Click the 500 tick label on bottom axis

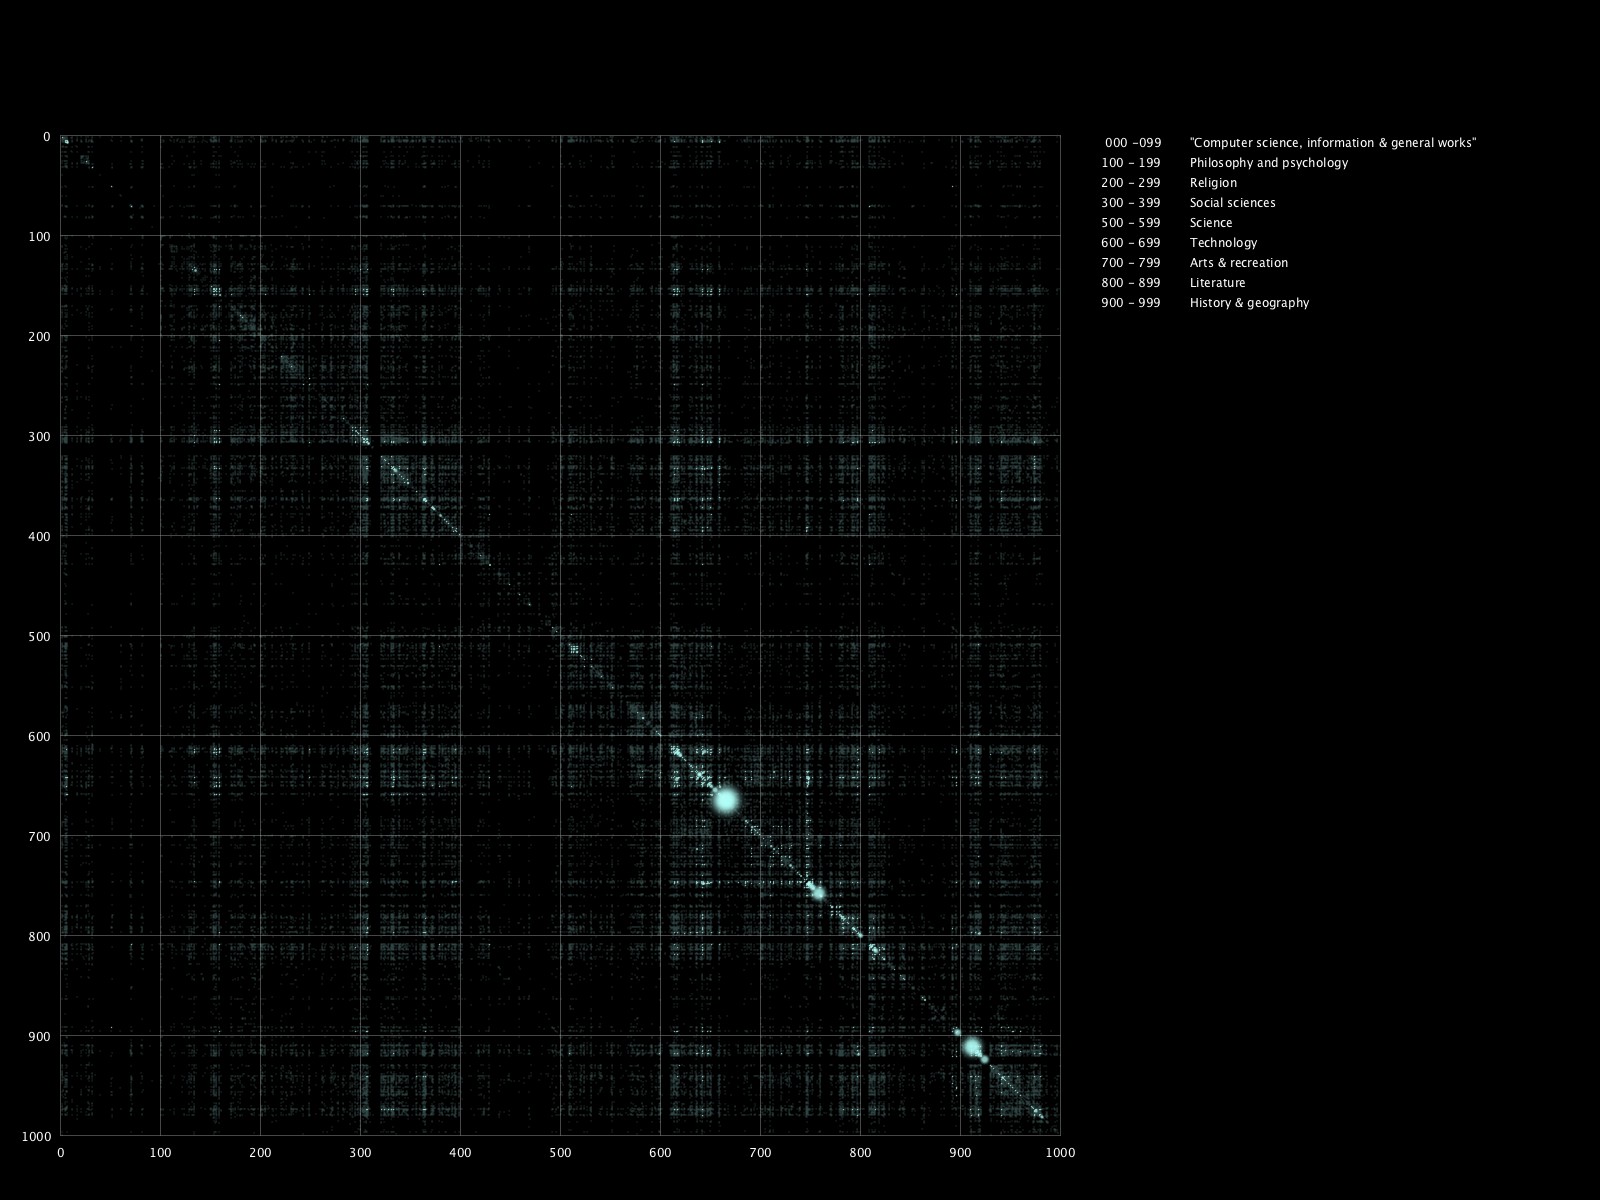[560, 1153]
